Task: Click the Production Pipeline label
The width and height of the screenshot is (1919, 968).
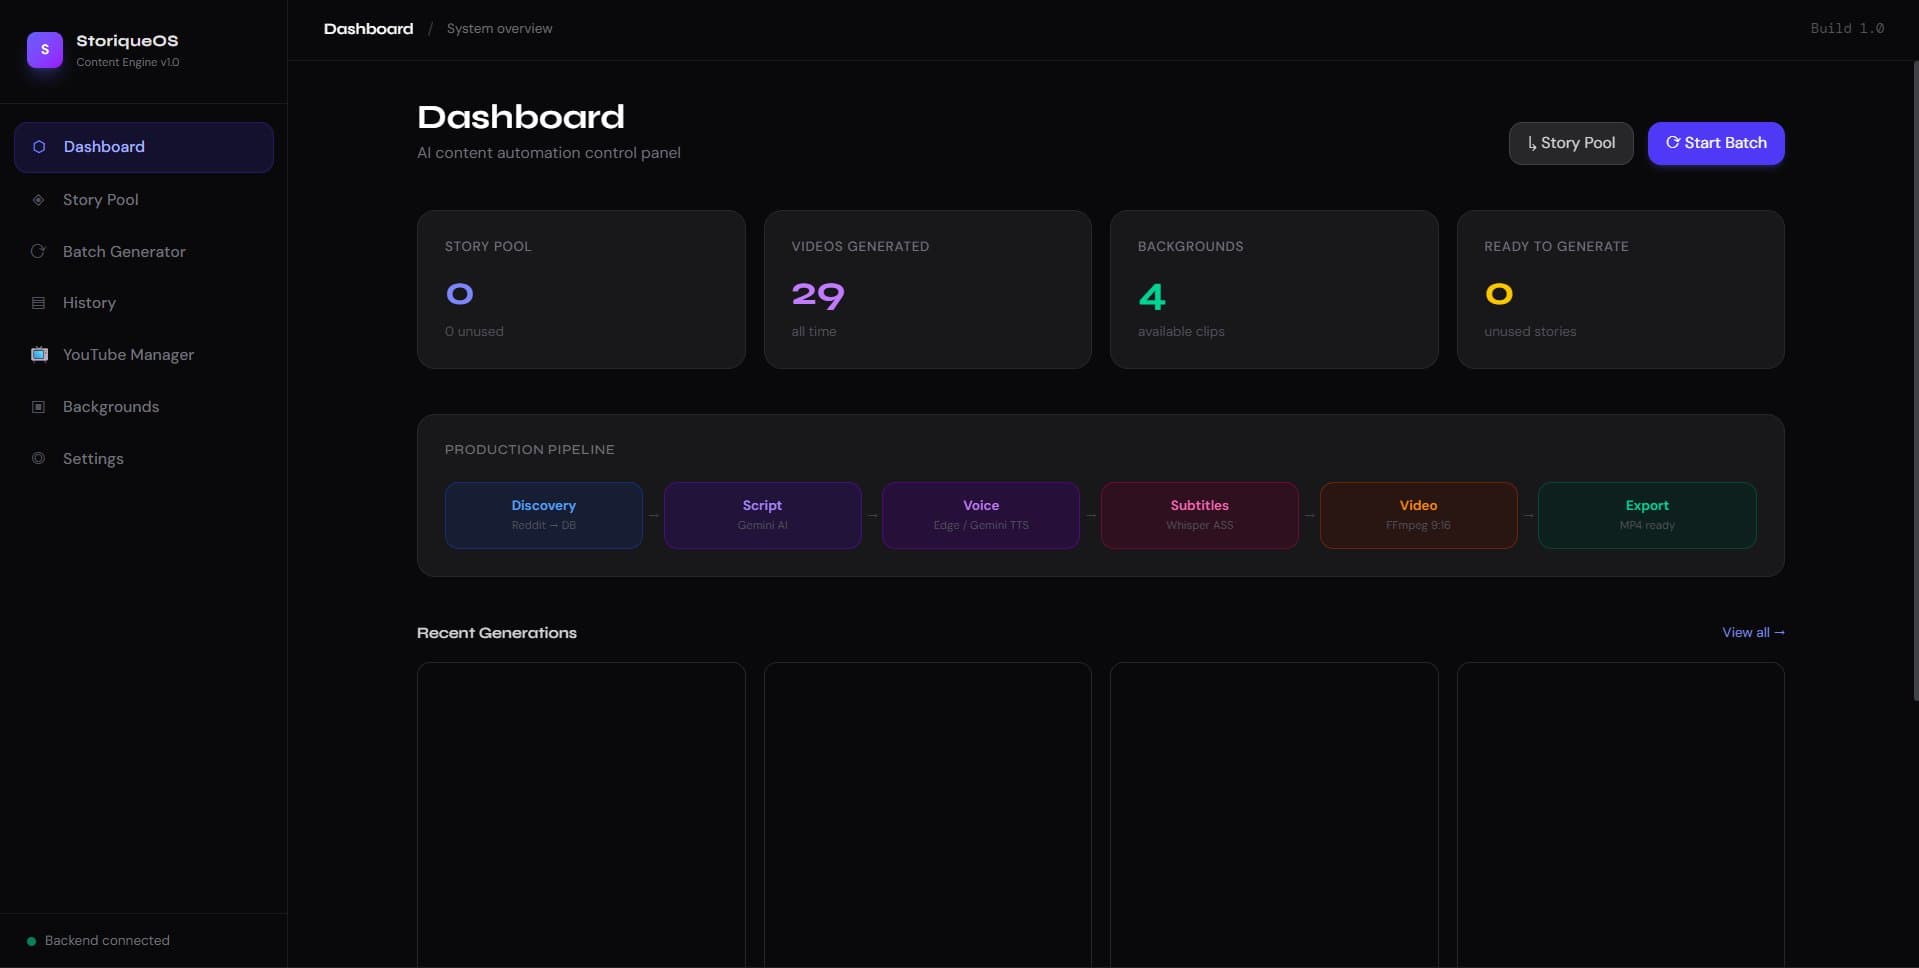Action: point(529,450)
